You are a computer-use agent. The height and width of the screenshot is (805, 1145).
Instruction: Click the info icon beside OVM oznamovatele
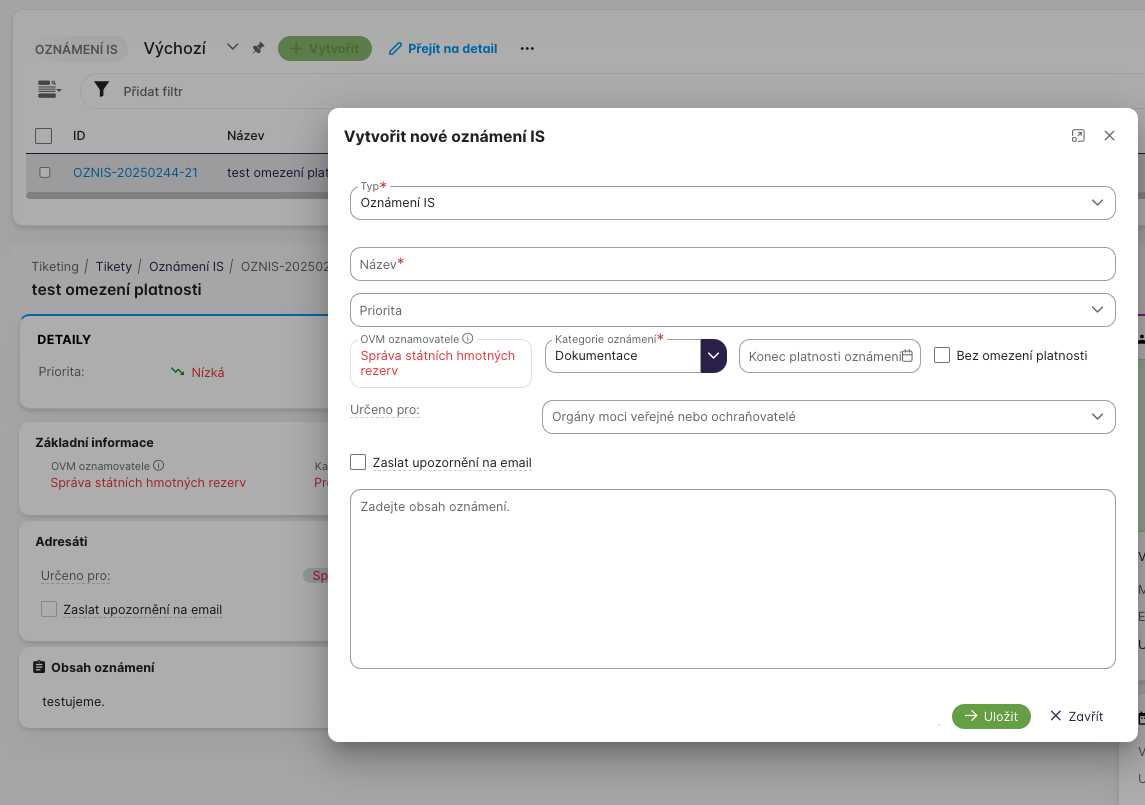coord(468,338)
